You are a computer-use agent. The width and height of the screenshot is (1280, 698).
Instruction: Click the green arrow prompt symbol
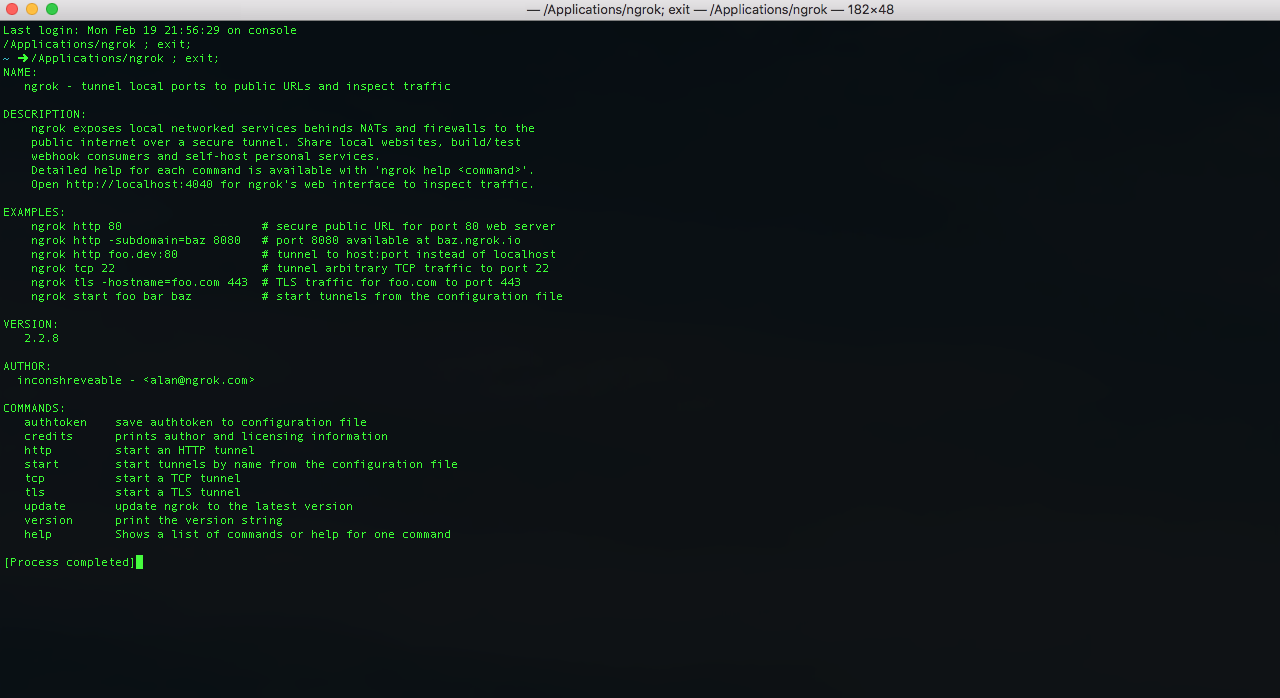coord(23,58)
